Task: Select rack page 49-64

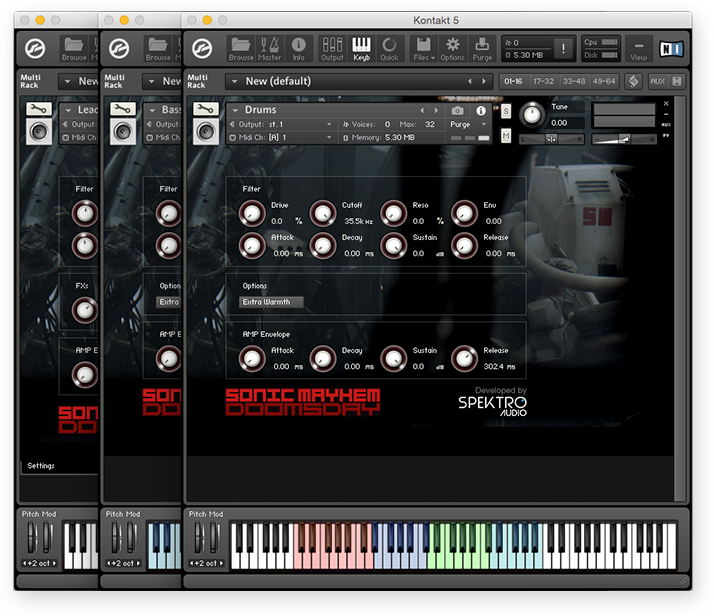Action: (604, 81)
